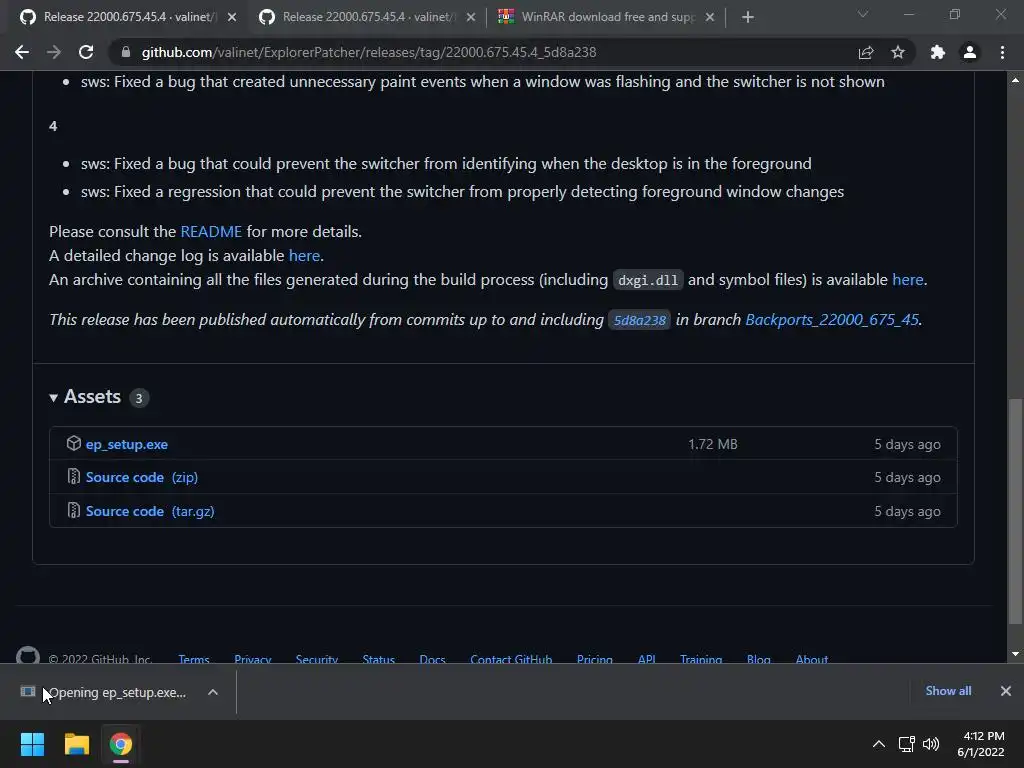Close the second Release tab
Screen dimensions: 1024x768
point(471,17)
